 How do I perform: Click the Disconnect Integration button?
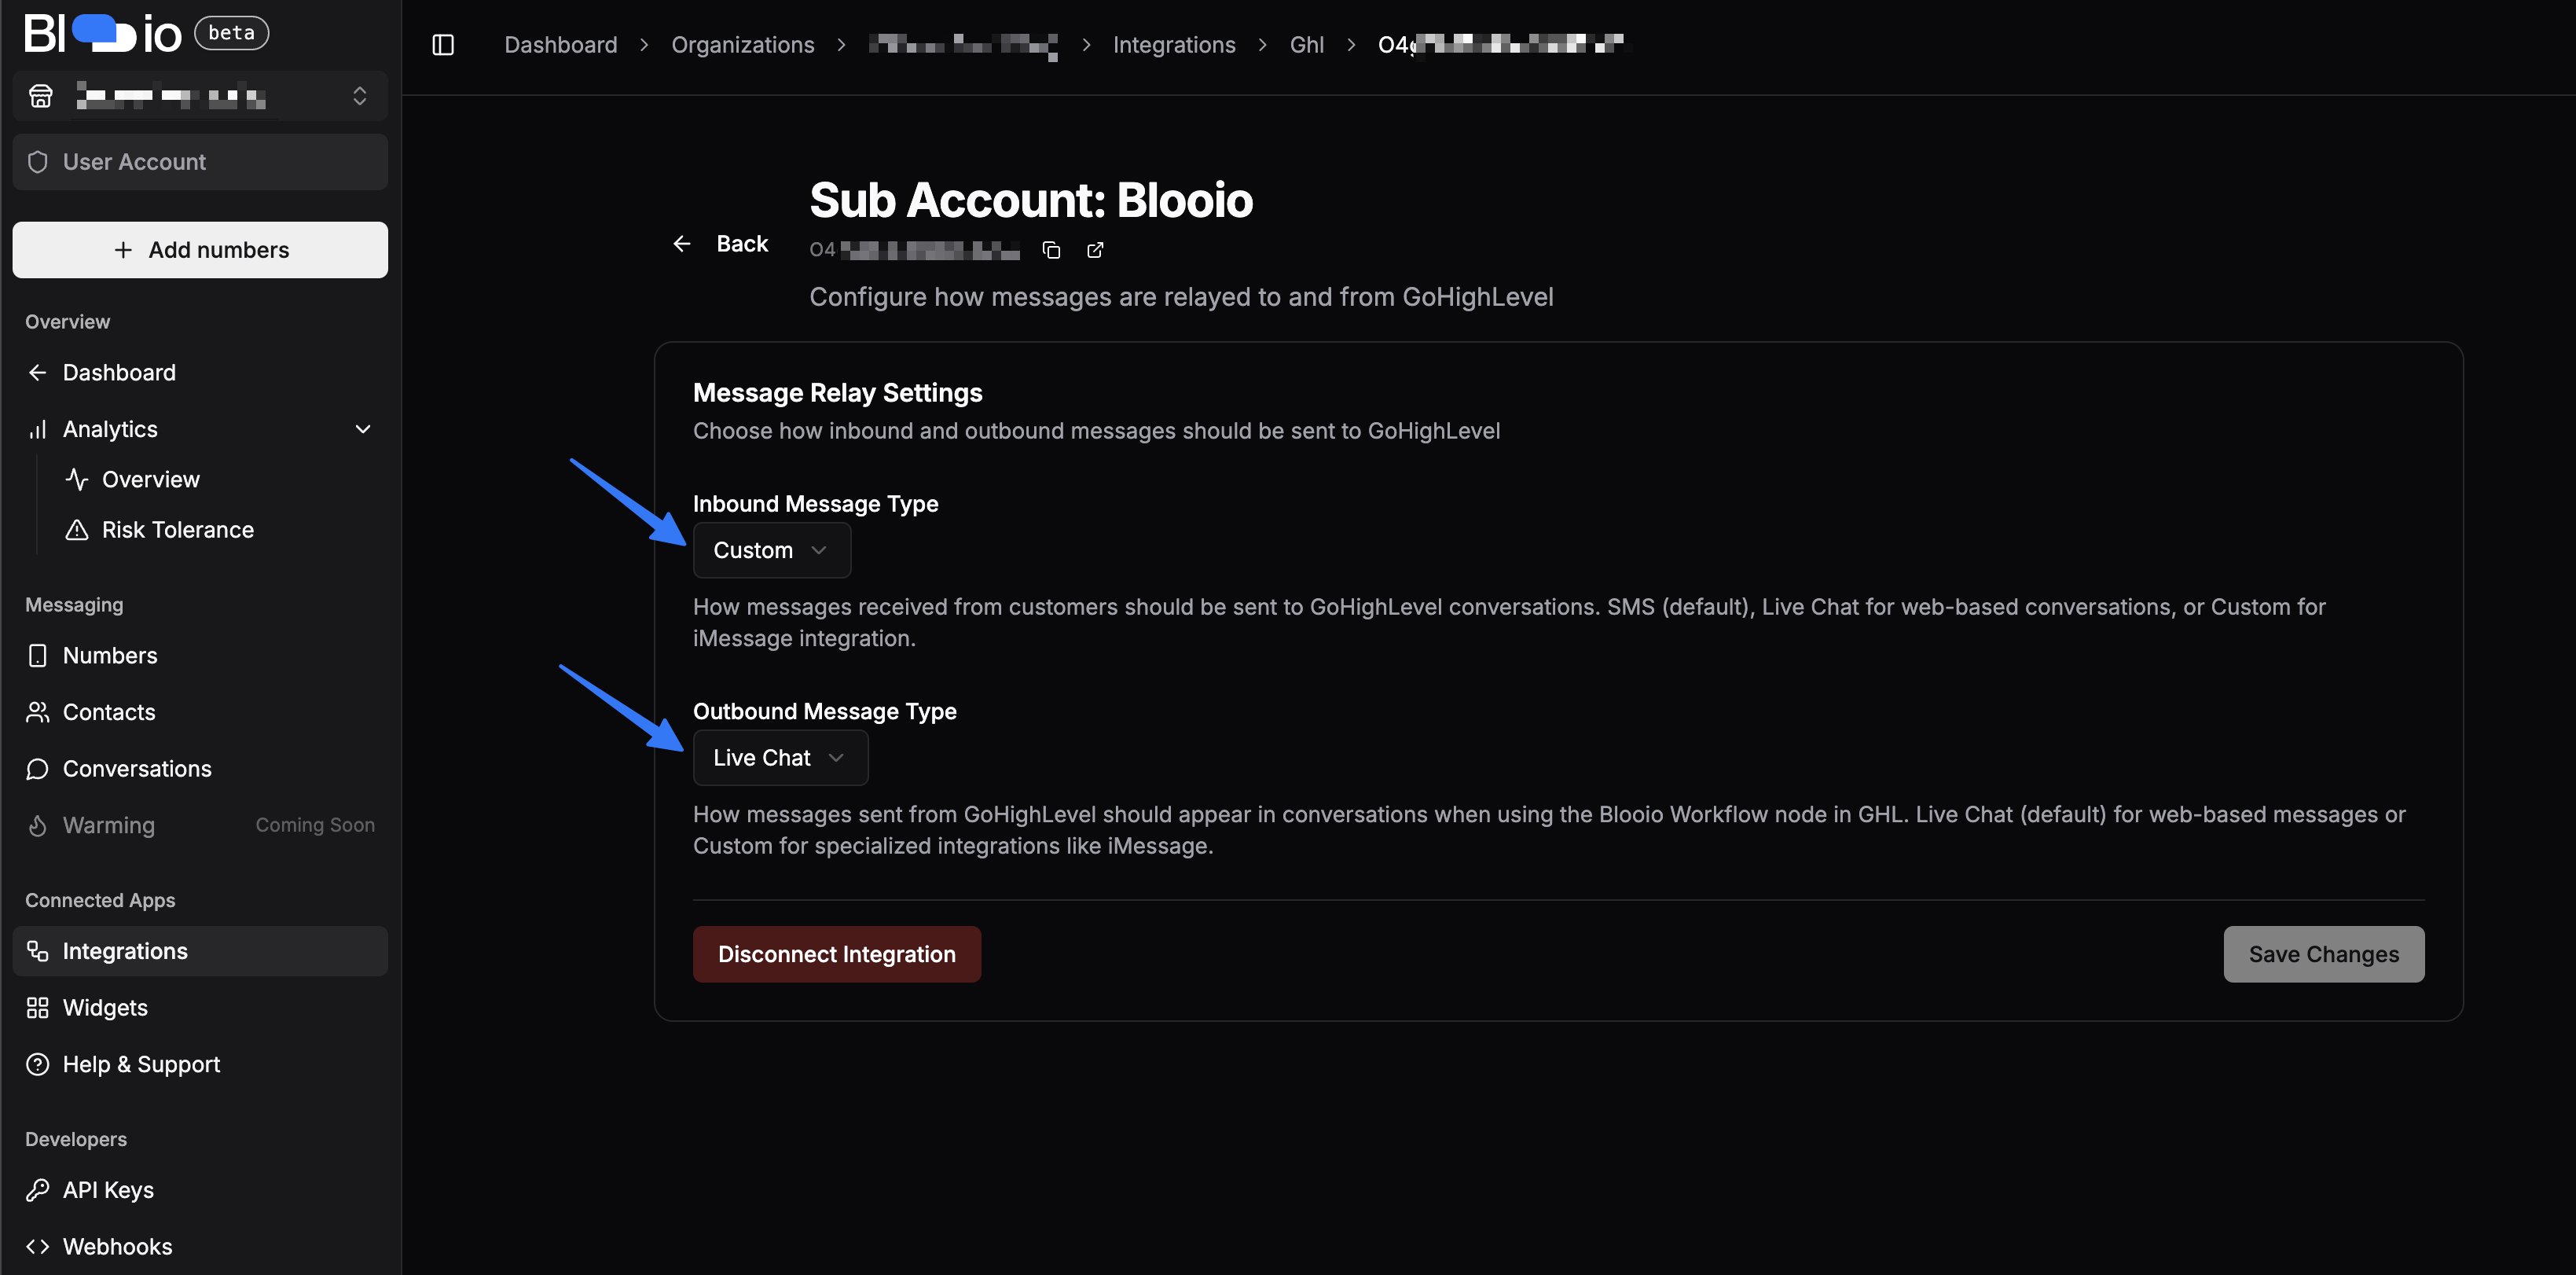[836, 954]
